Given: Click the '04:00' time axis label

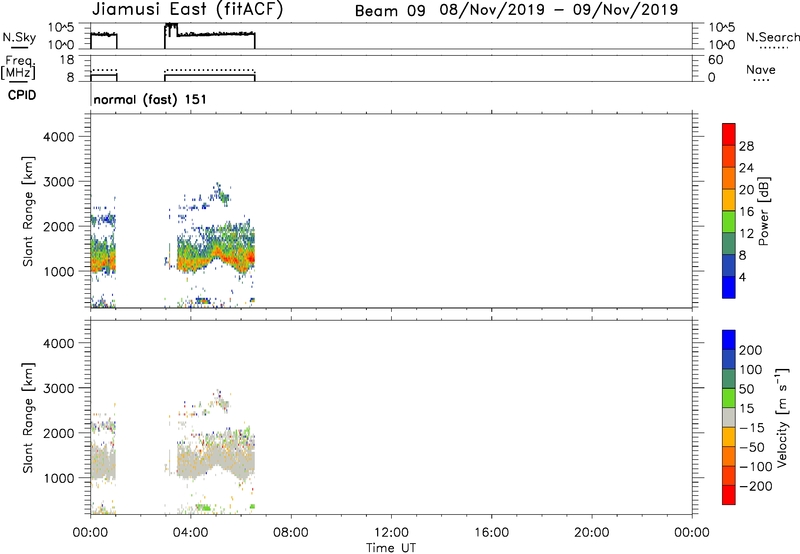Looking at the screenshot, I should click(190, 533).
